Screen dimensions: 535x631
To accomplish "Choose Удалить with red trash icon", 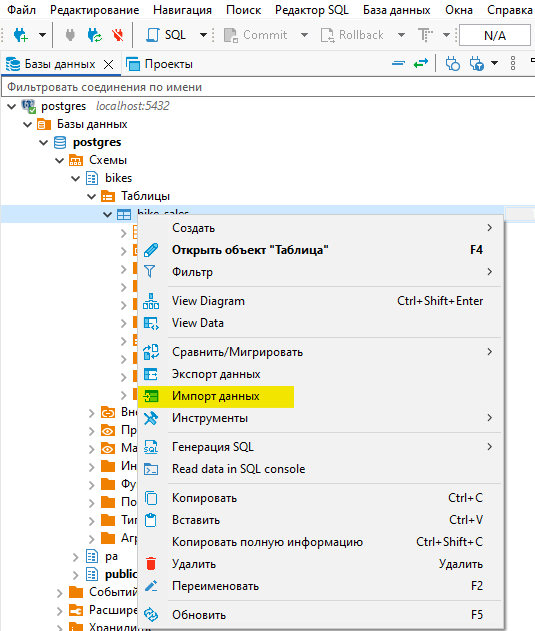I will [320, 564].
